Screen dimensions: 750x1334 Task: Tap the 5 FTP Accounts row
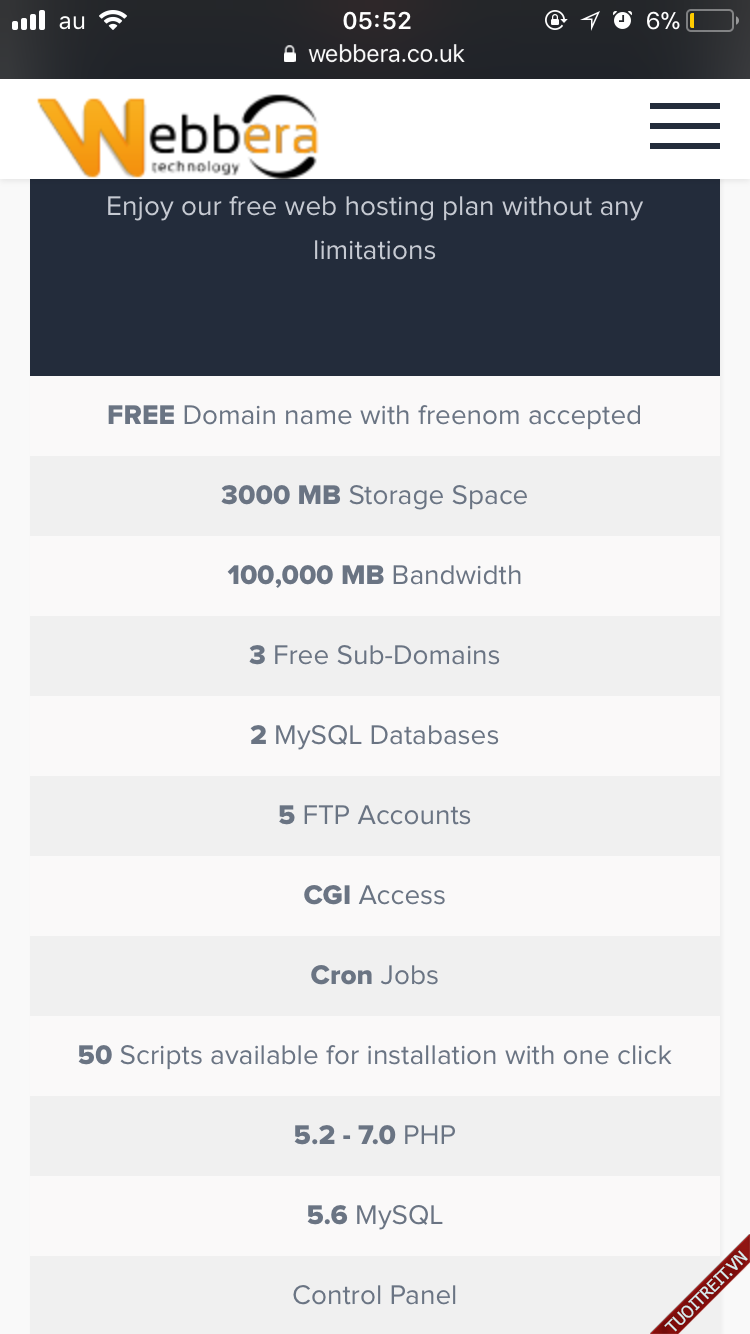374,815
